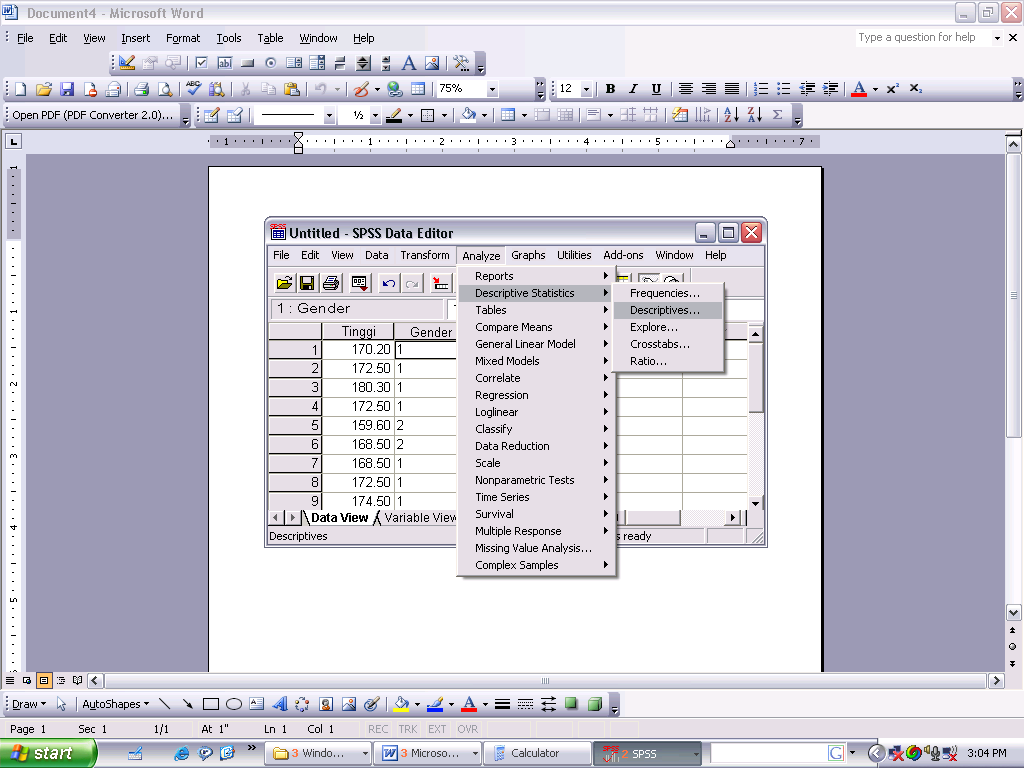Image resolution: width=1024 pixels, height=768 pixels.
Task: Select the Oval drawing tool
Action: click(x=234, y=704)
